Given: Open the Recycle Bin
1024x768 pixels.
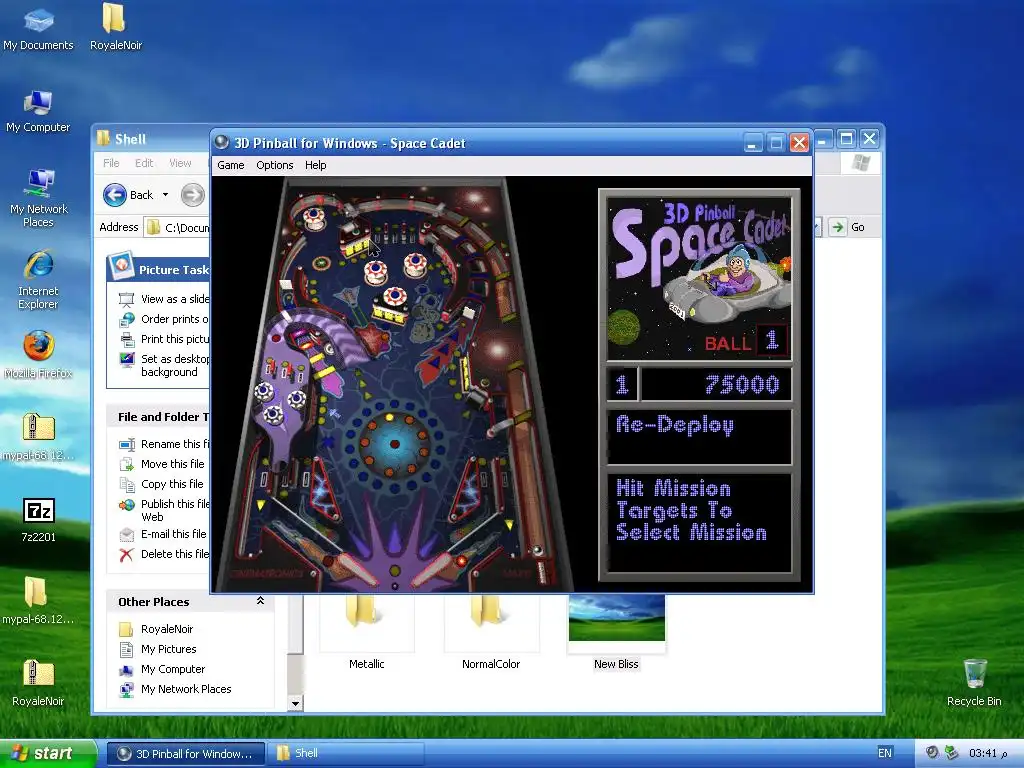Looking at the screenshot, I should tap(974, 682).
